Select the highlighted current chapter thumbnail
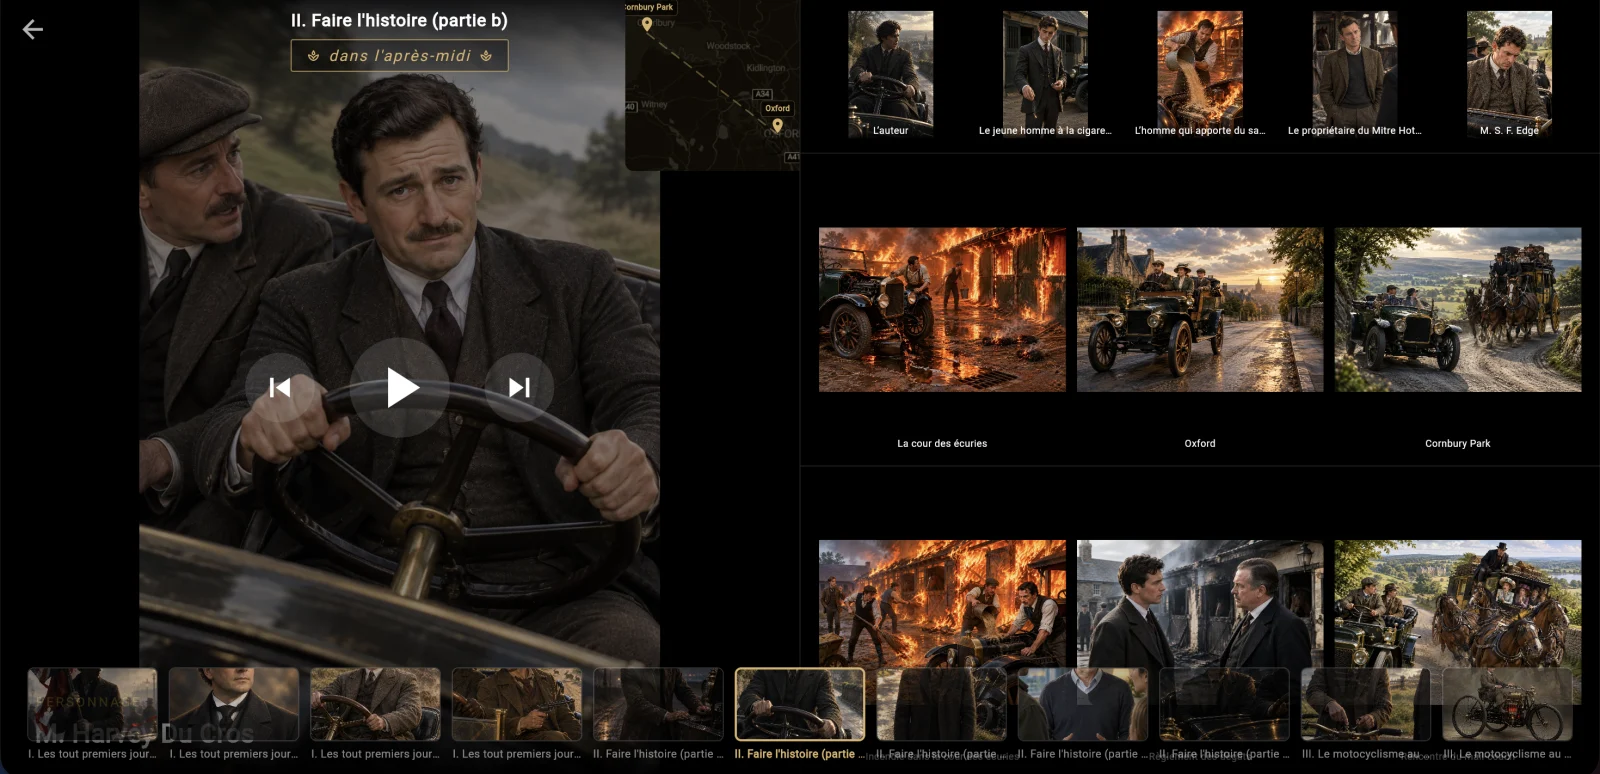 click(800, 704)
